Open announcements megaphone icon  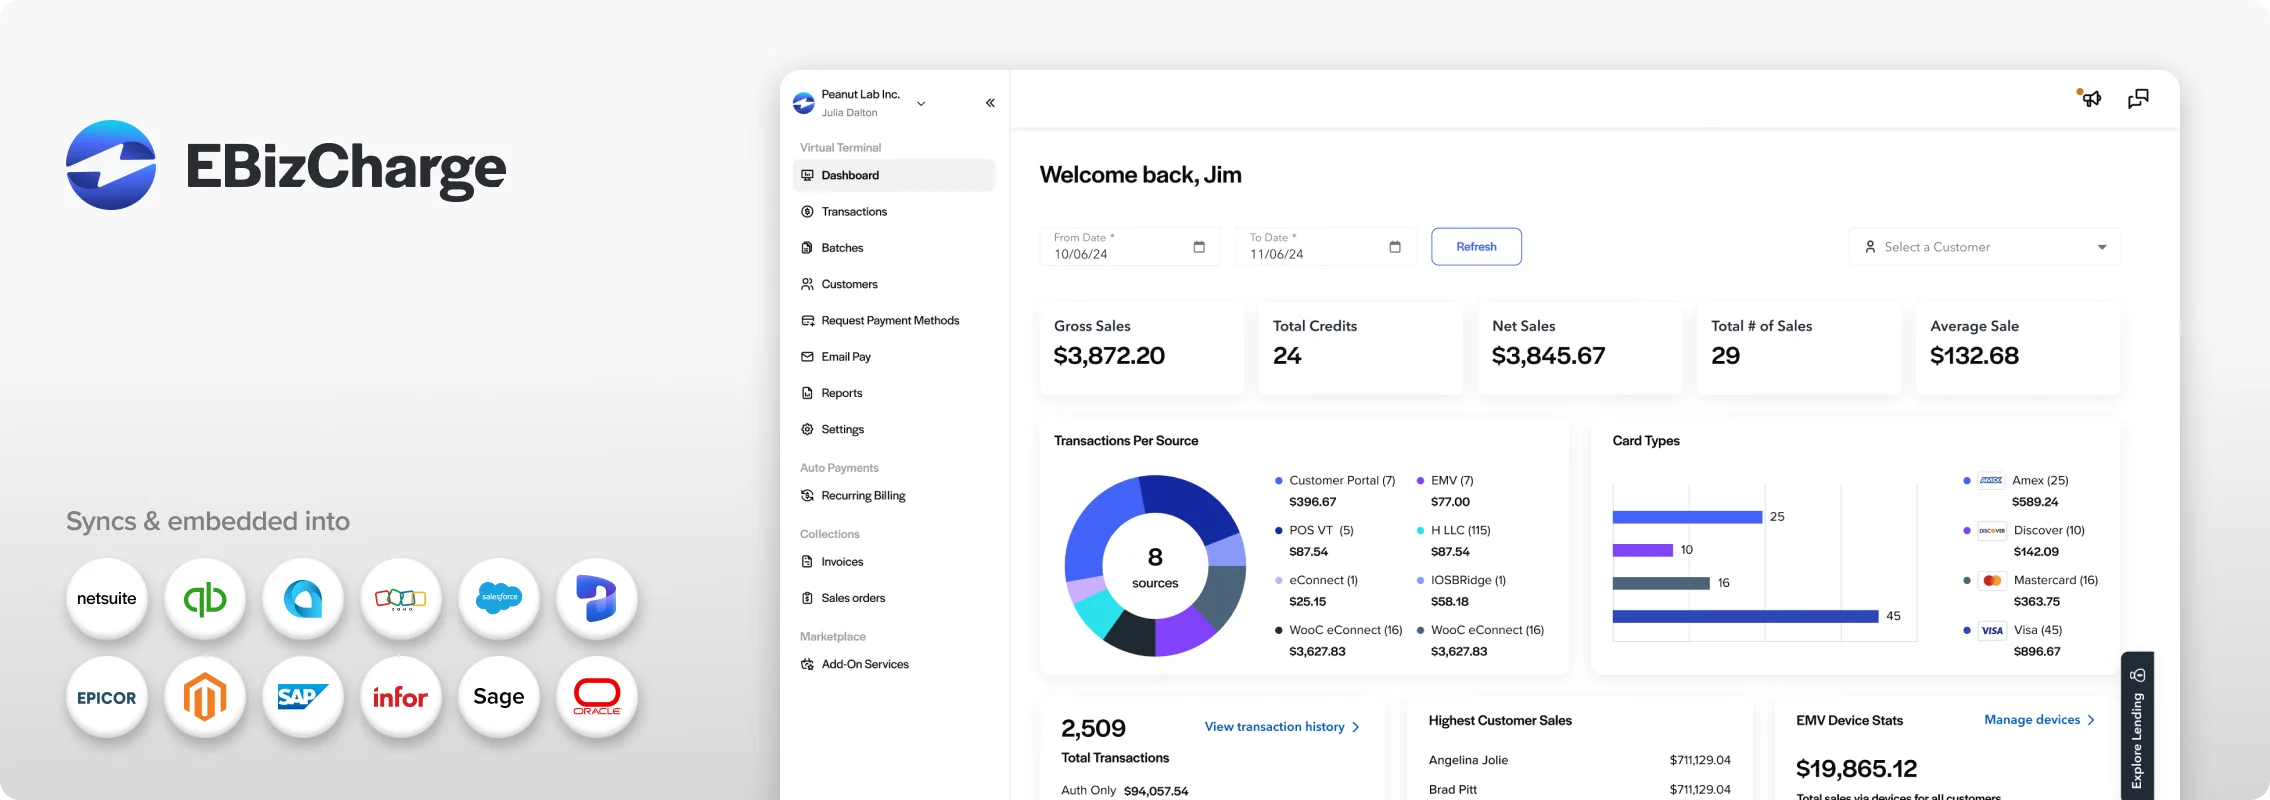click(2091, 98)
